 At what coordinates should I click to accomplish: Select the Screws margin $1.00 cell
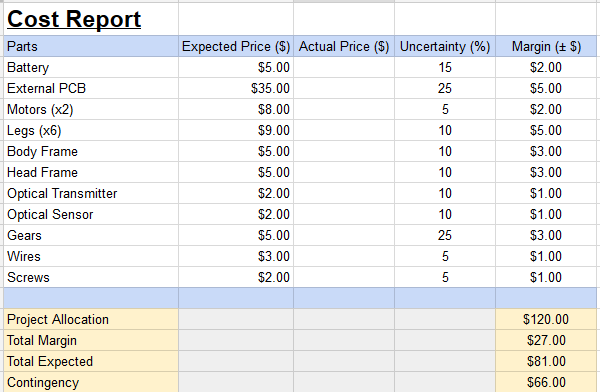tap(546, 278)
